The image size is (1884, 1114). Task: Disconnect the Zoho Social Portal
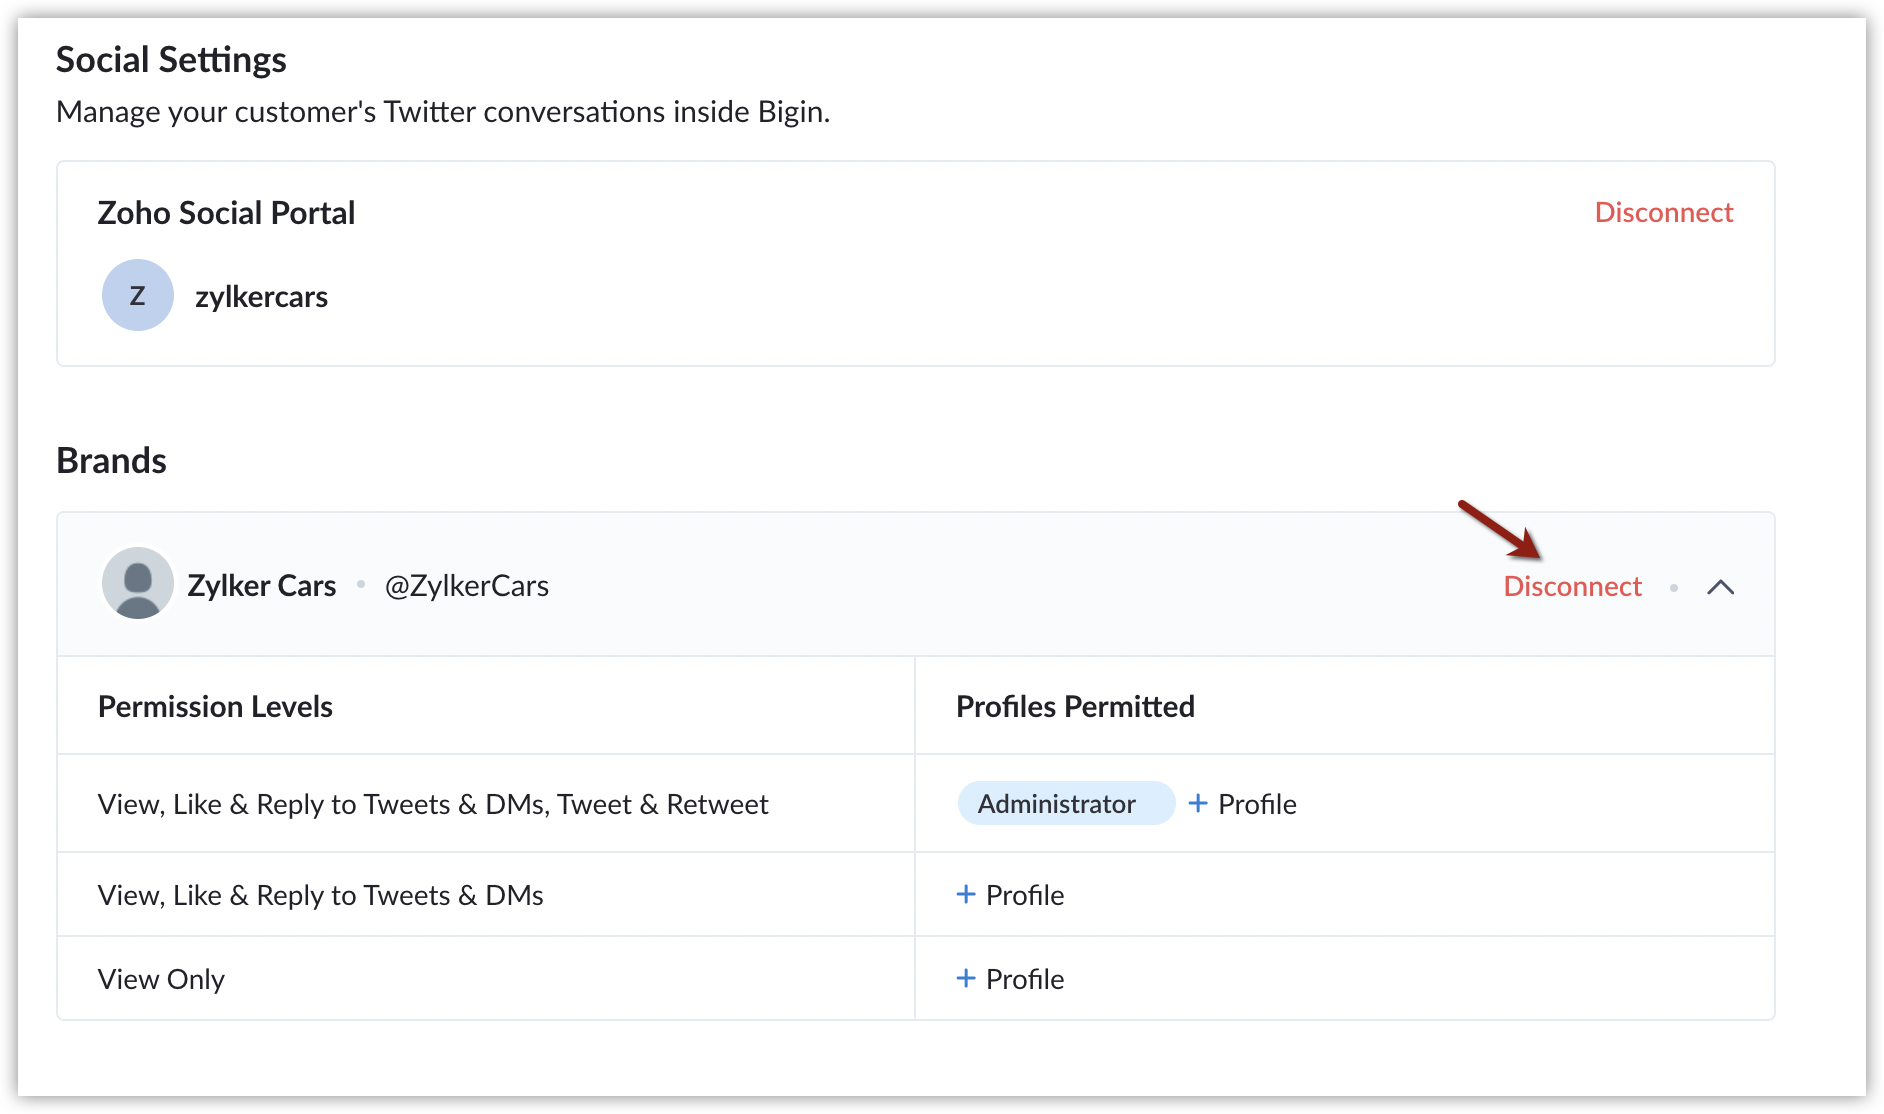click(x=1663, y=212)
